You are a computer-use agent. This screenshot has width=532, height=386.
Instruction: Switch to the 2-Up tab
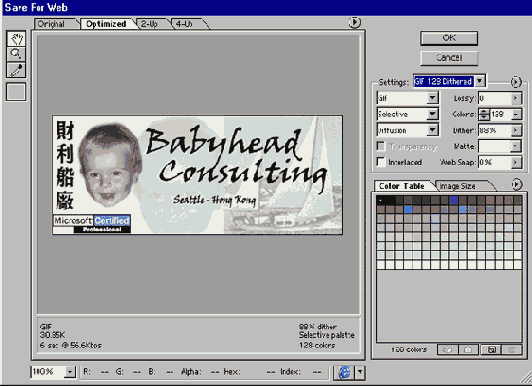[153, 24]
